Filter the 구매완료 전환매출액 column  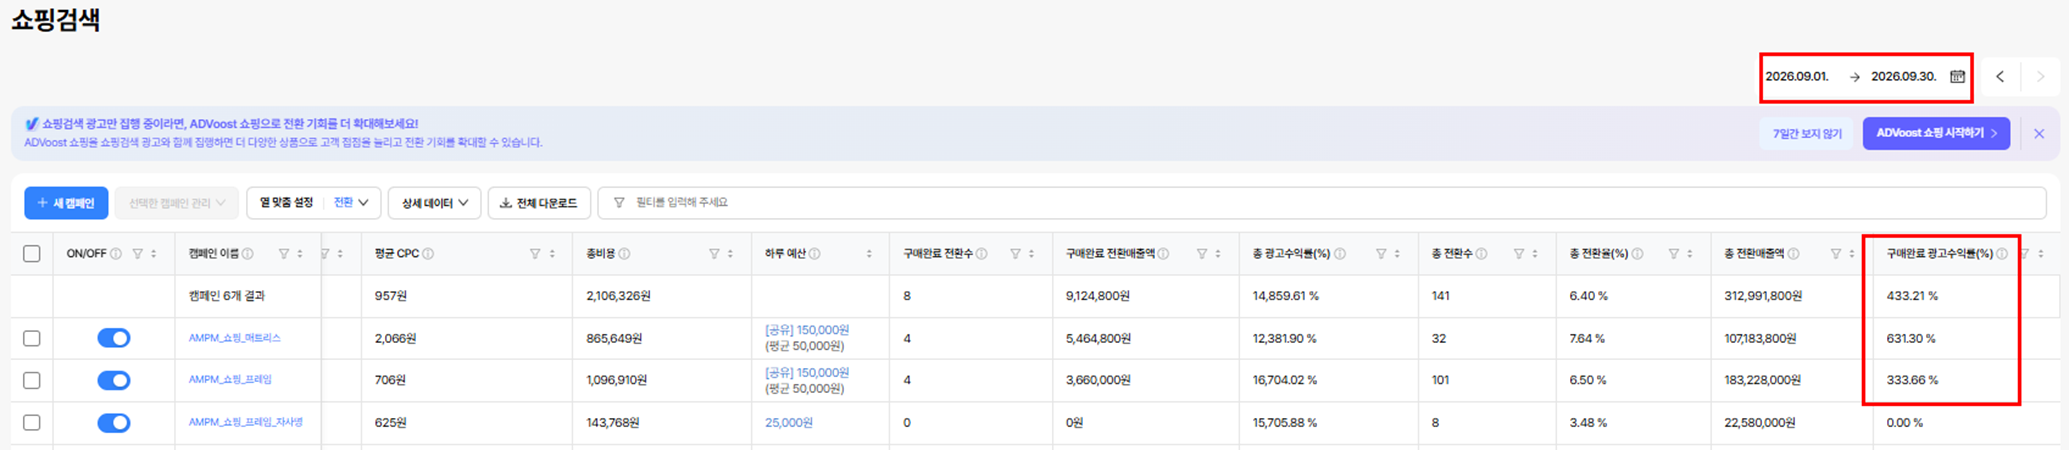pos(1202,254)
